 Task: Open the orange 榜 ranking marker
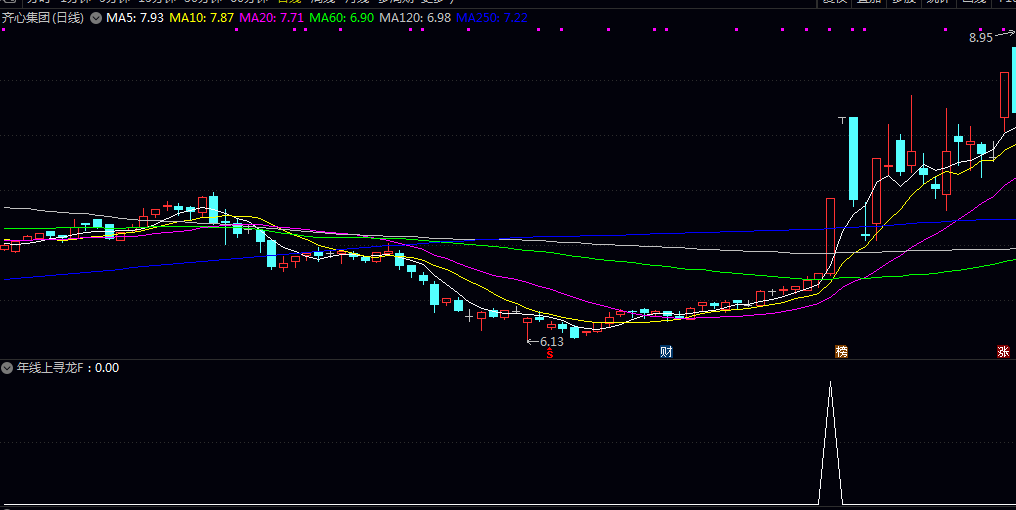842,352
